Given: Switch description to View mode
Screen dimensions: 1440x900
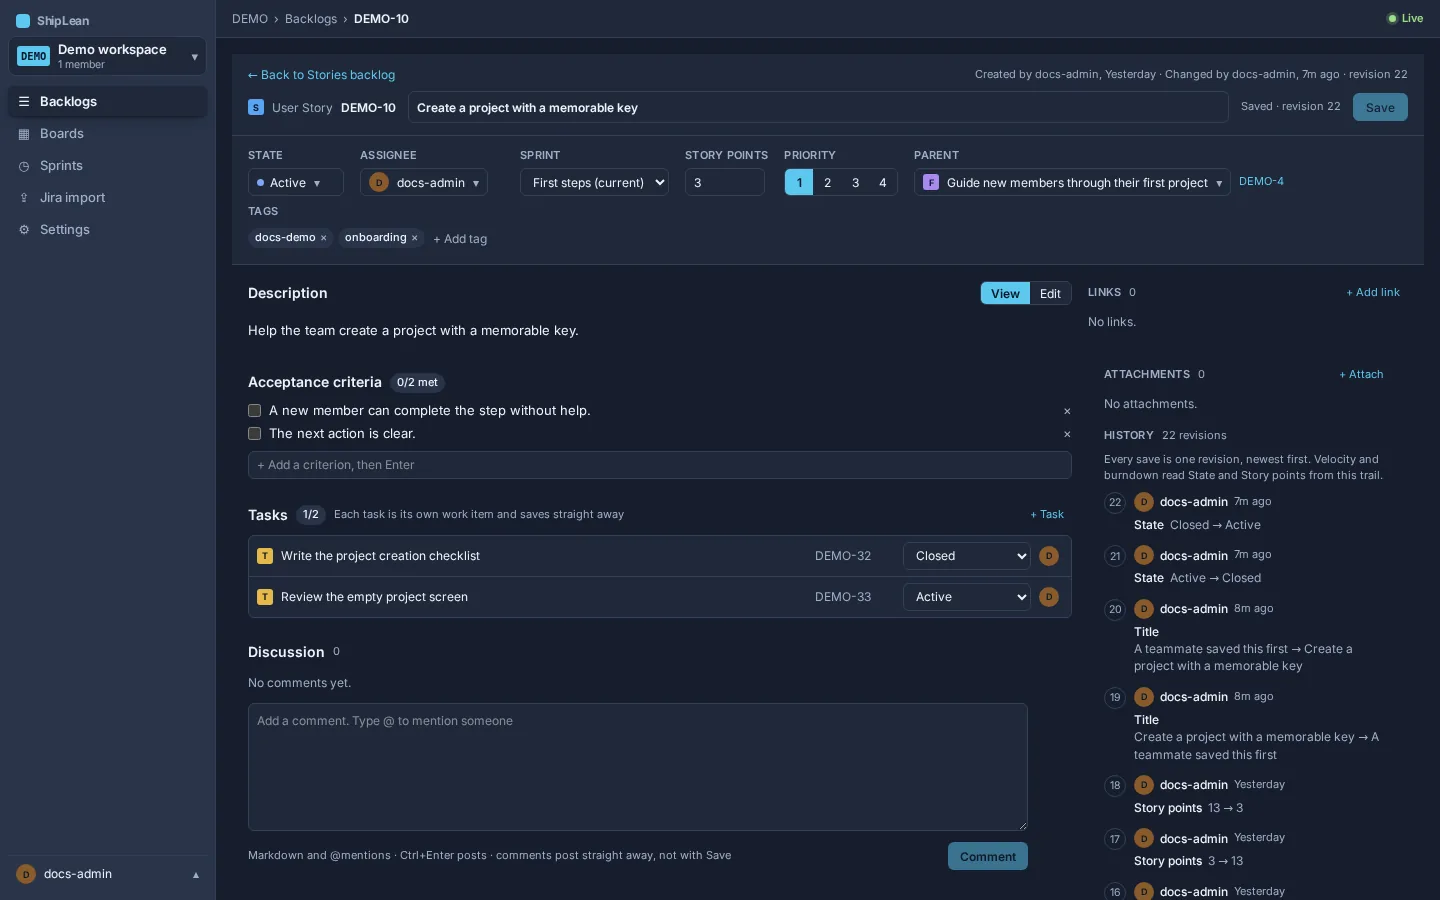Looking at the screenshot, I should tap(1005, 293).
